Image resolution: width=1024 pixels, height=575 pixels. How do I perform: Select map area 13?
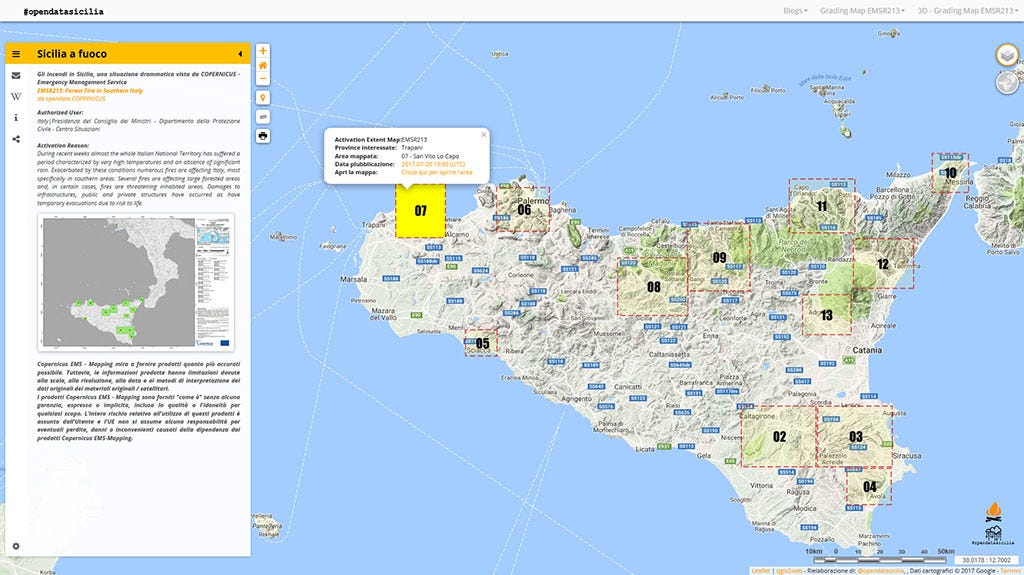[827, 315]
